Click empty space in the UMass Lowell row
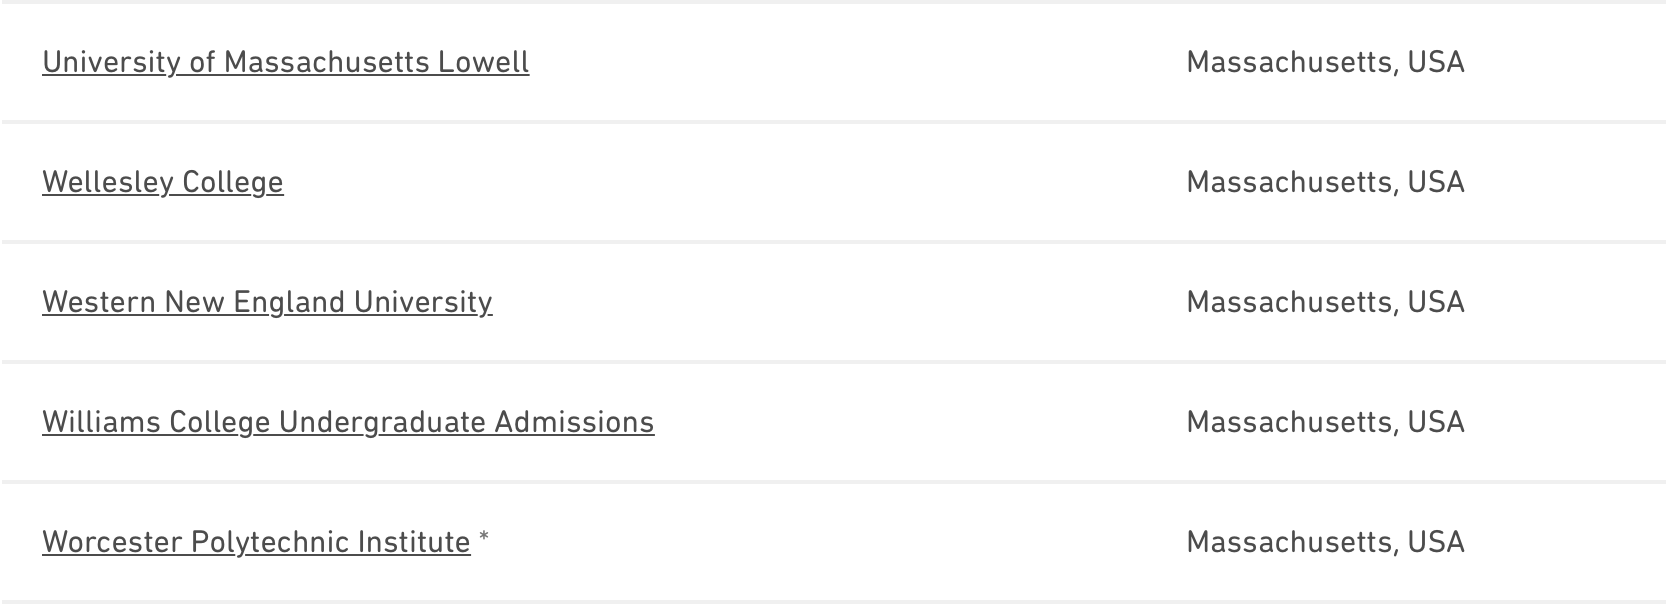Viewport: 1666px width, 606px height. tap(850, 62)
